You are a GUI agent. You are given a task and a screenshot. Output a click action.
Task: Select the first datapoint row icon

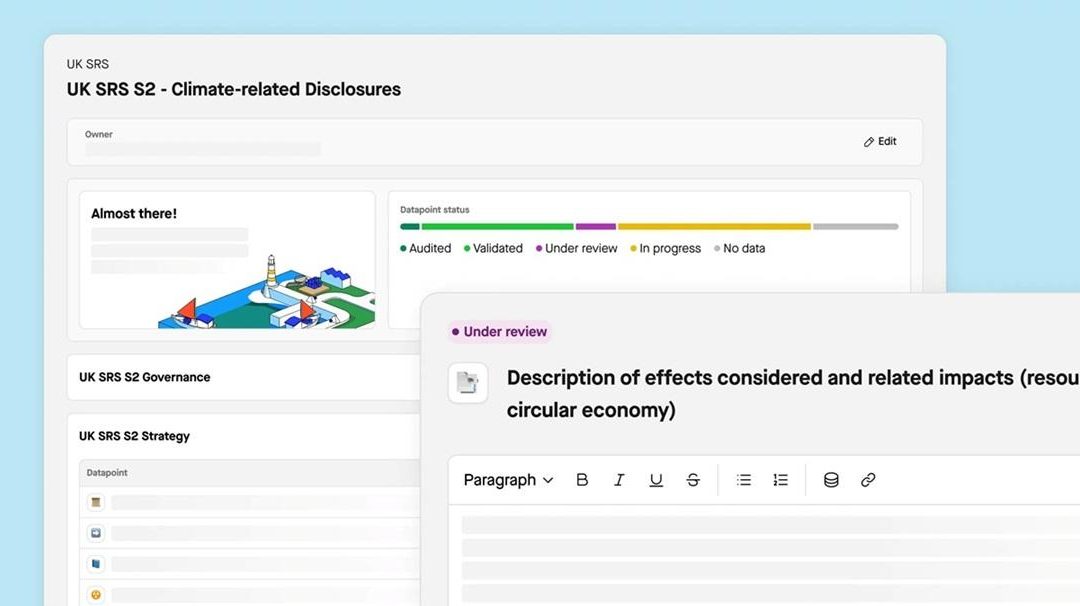point(96,502)
